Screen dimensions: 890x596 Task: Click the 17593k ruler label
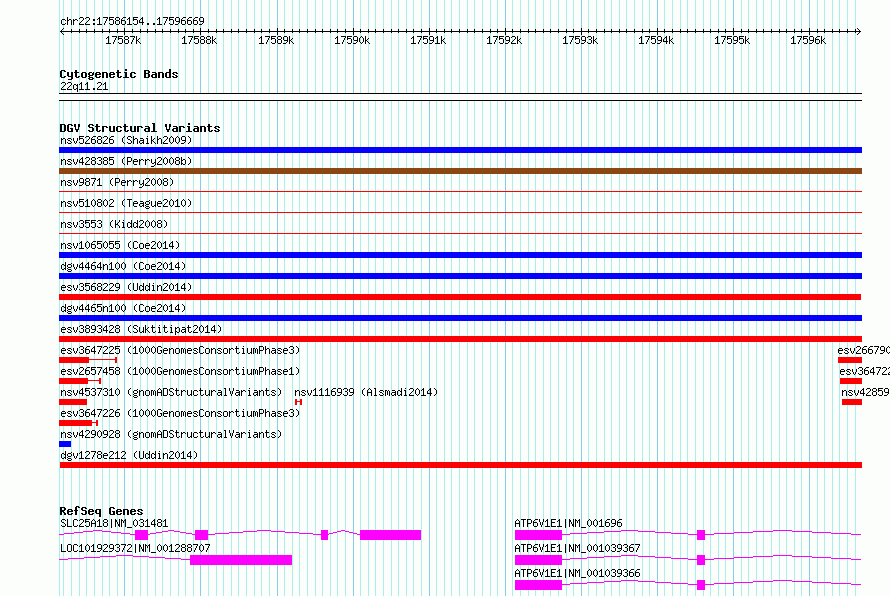(x=580, y=40)
